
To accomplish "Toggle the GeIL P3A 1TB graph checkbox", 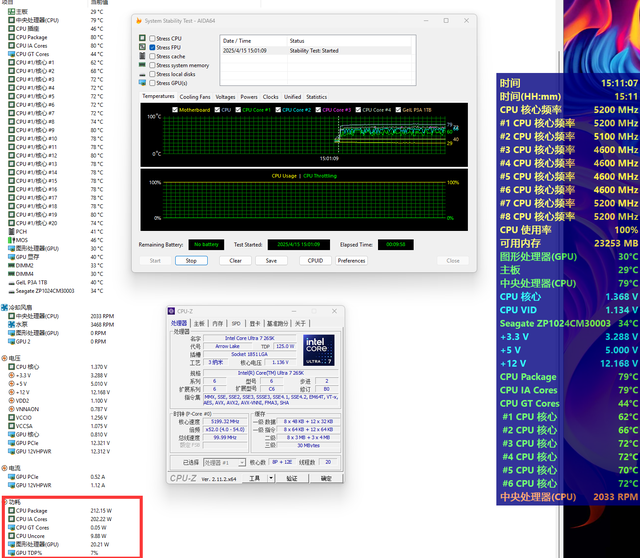I will [x=398, y=110].
